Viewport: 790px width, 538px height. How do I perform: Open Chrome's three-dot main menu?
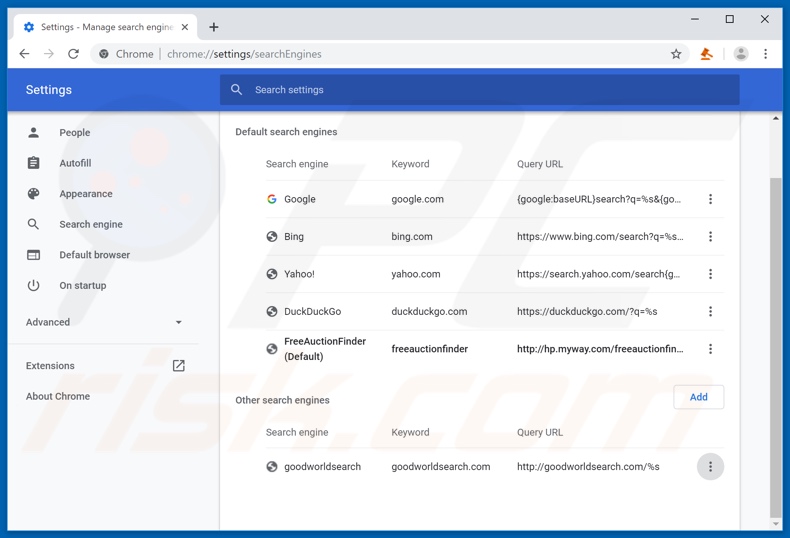(x=765, y=54)
